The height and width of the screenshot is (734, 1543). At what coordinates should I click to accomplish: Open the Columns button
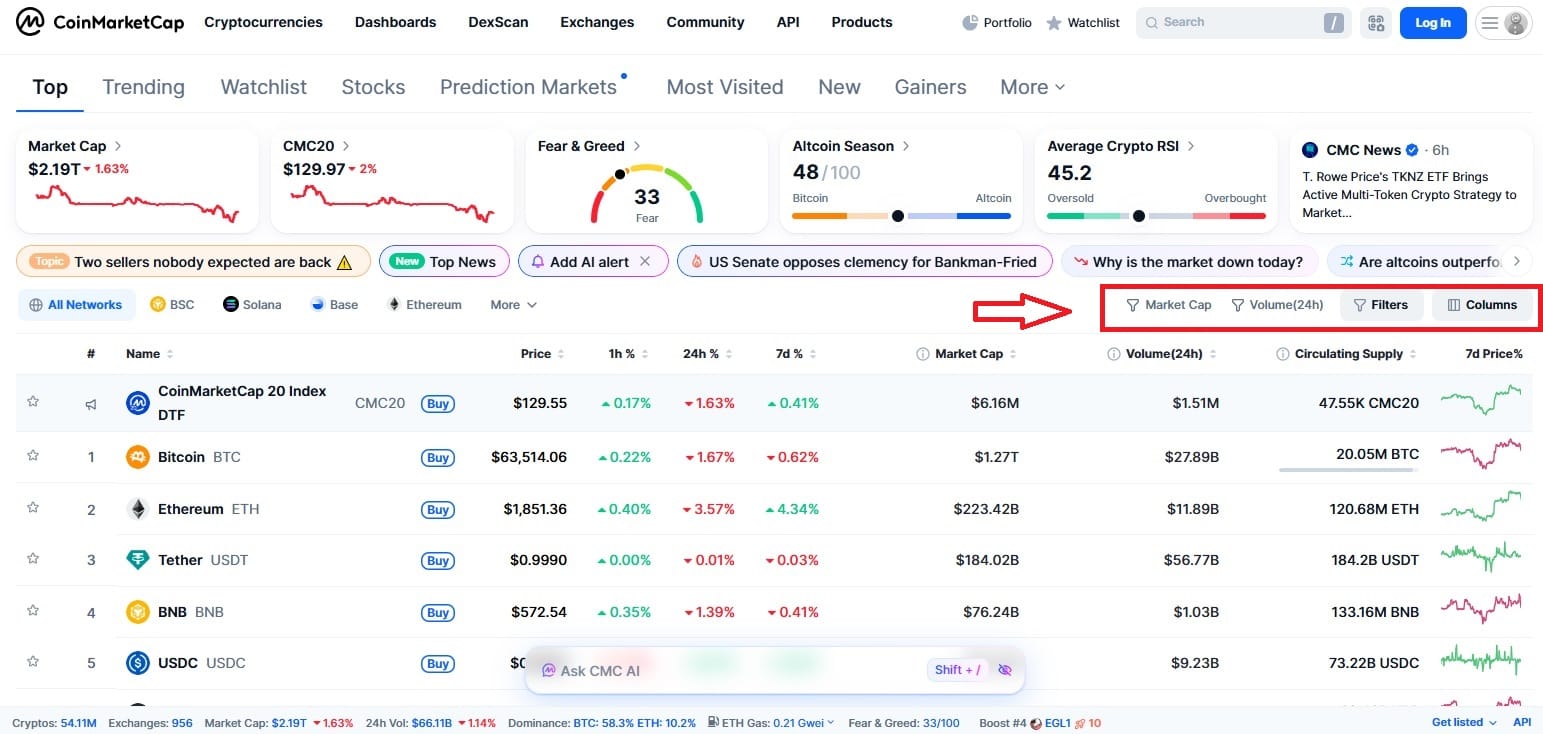tap(1482, 305)
